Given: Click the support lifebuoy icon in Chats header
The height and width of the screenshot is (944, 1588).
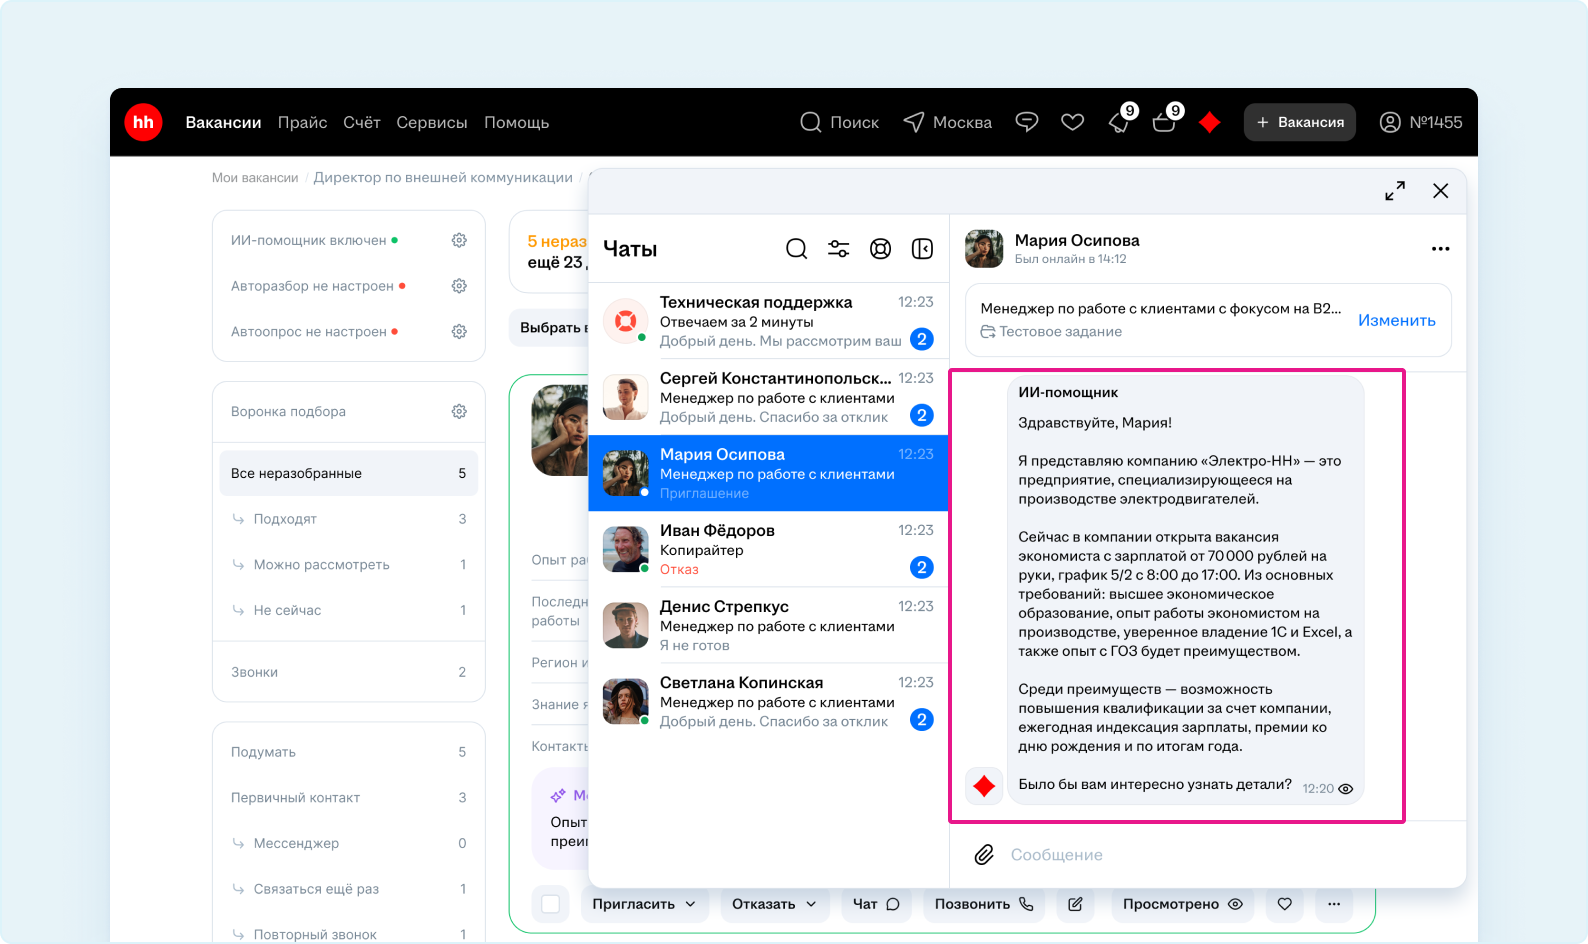Looking at the screenshot, I should tap(880, 249).
